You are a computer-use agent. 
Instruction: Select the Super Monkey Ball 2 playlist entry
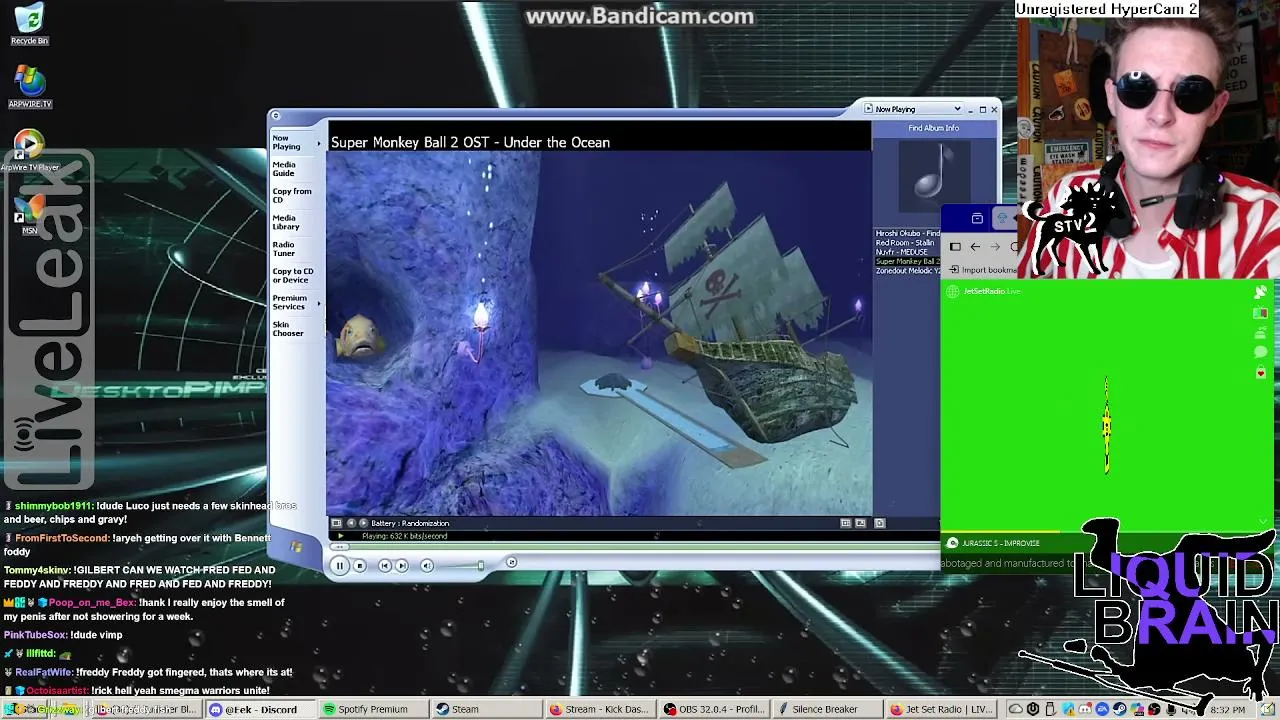click(x=907, y=262)
